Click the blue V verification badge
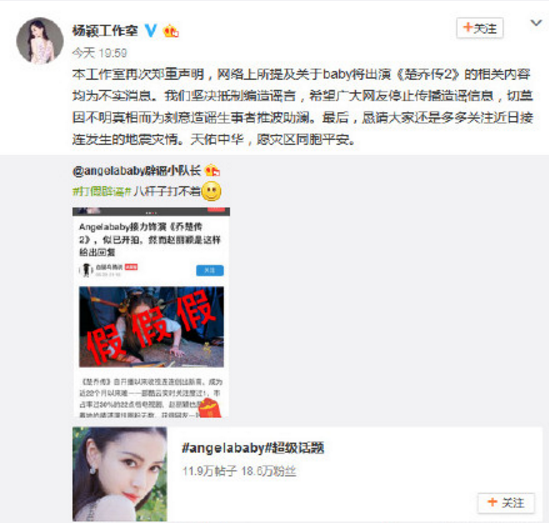This screenshot has height=523, width=549. tap(151, 30)
